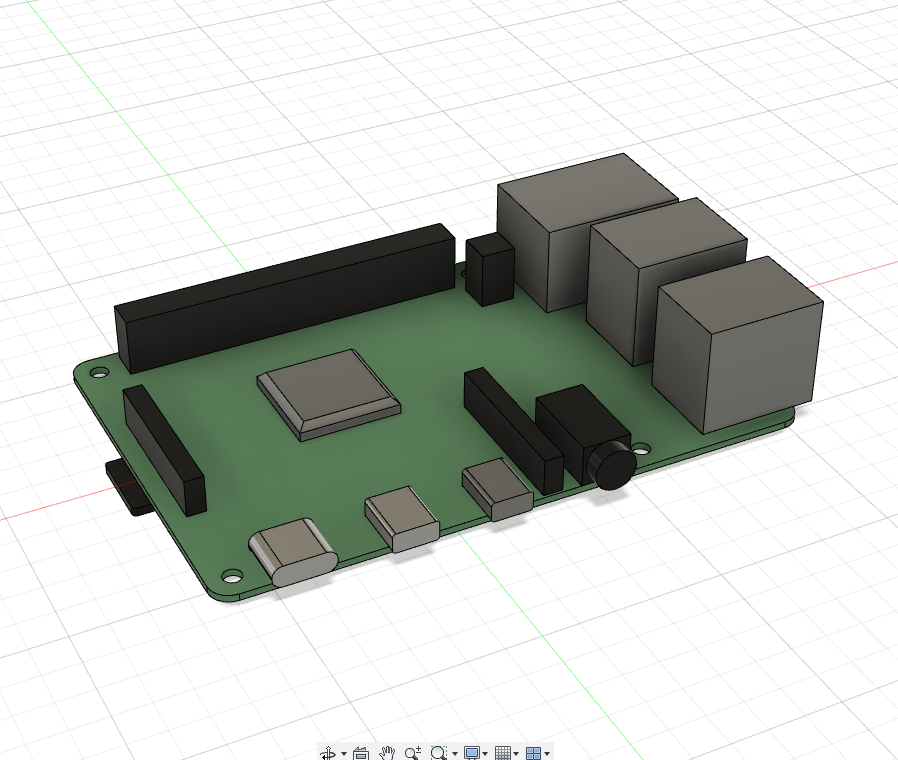Open the Grid and Snaps dropdown arrow

(x=516, y=753)
